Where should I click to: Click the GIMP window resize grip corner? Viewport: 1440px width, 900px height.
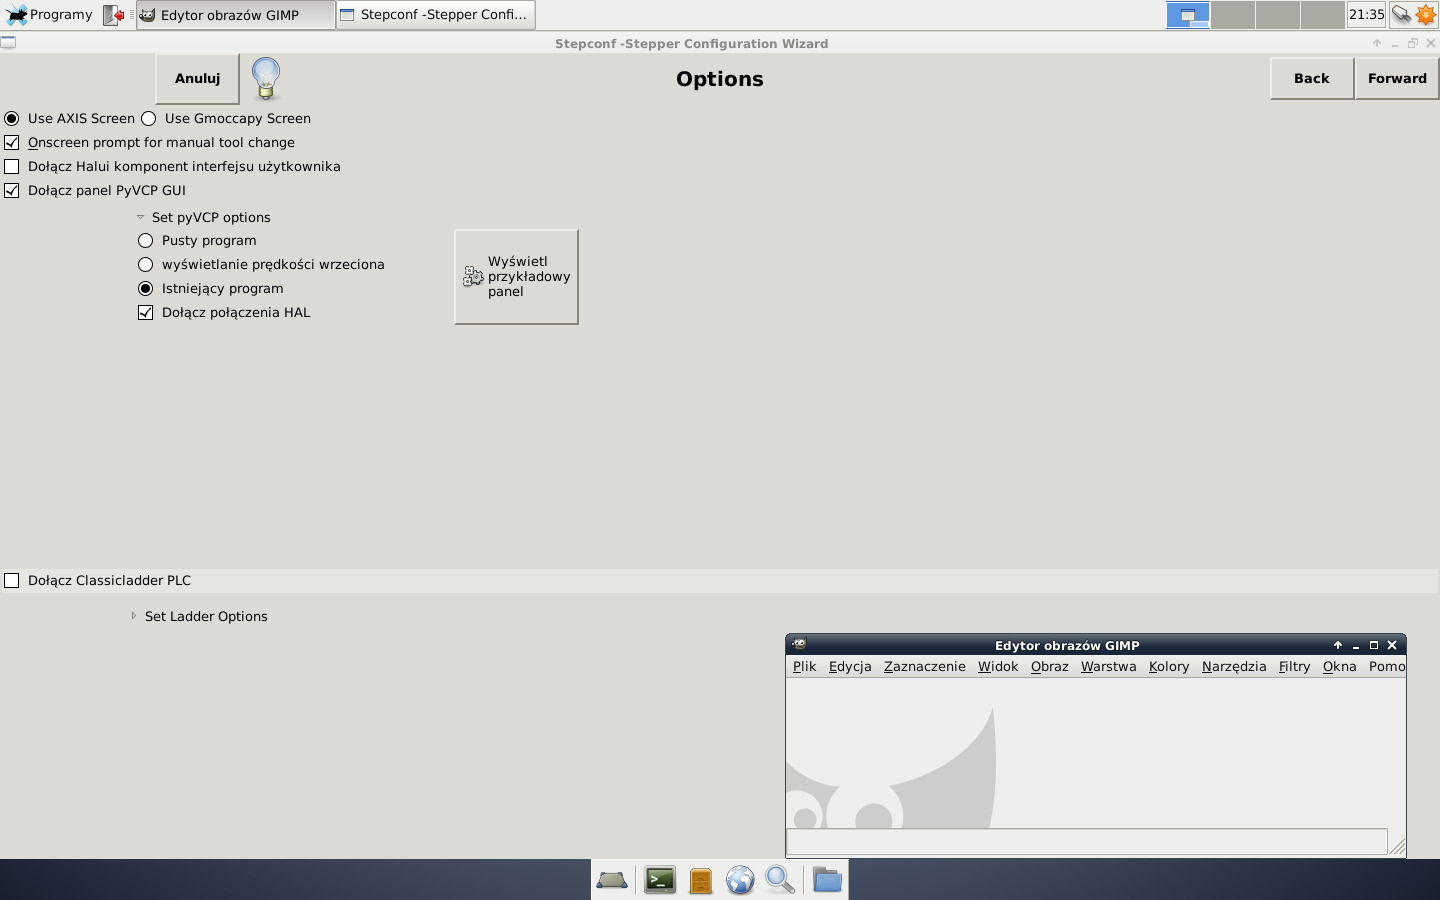(1398, 846)
